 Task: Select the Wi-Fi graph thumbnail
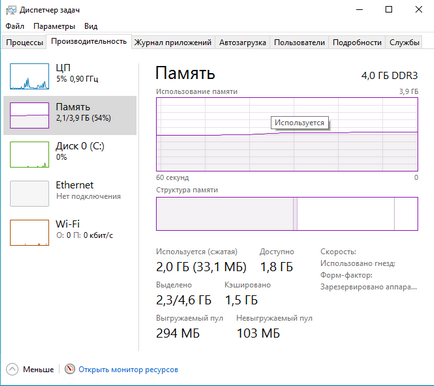(x=29, y=232)
